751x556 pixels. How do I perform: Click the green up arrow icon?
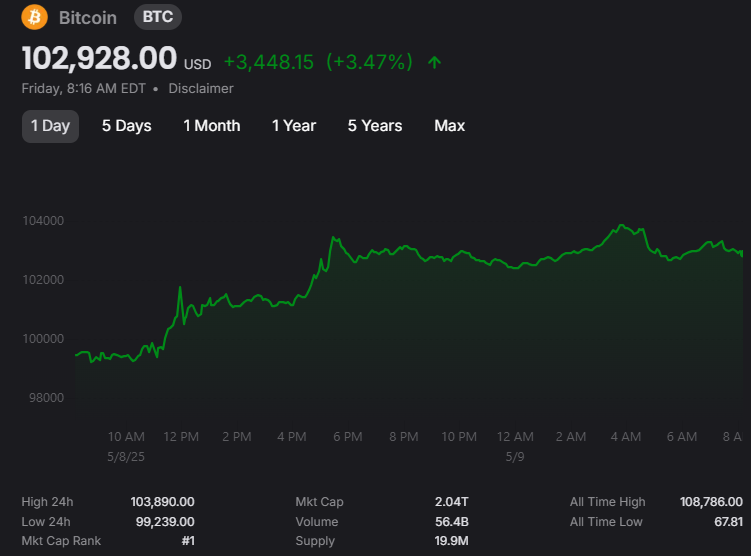click(434, 62)
